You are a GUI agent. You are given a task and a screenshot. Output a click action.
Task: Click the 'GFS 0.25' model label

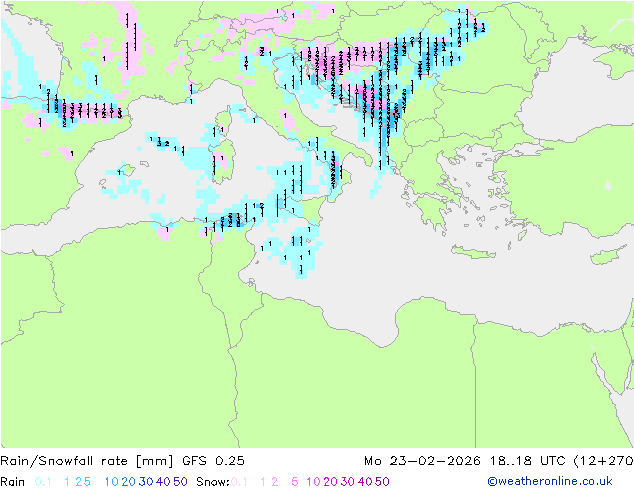click(213, 461)
